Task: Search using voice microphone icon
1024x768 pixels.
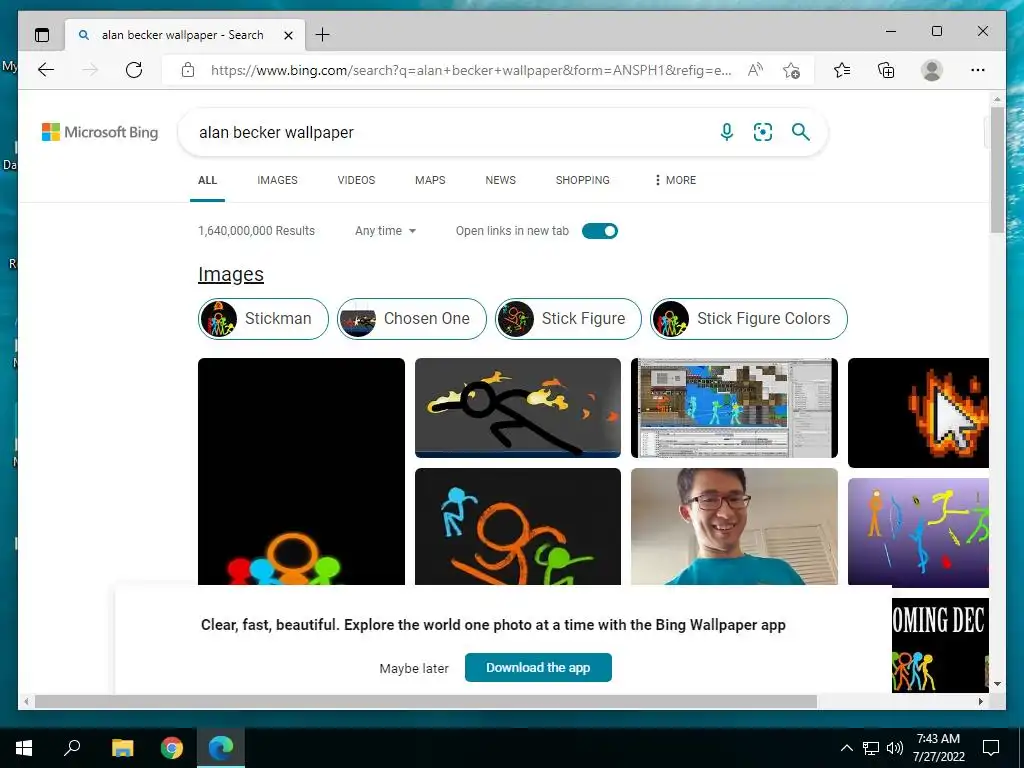Action: 727,132
